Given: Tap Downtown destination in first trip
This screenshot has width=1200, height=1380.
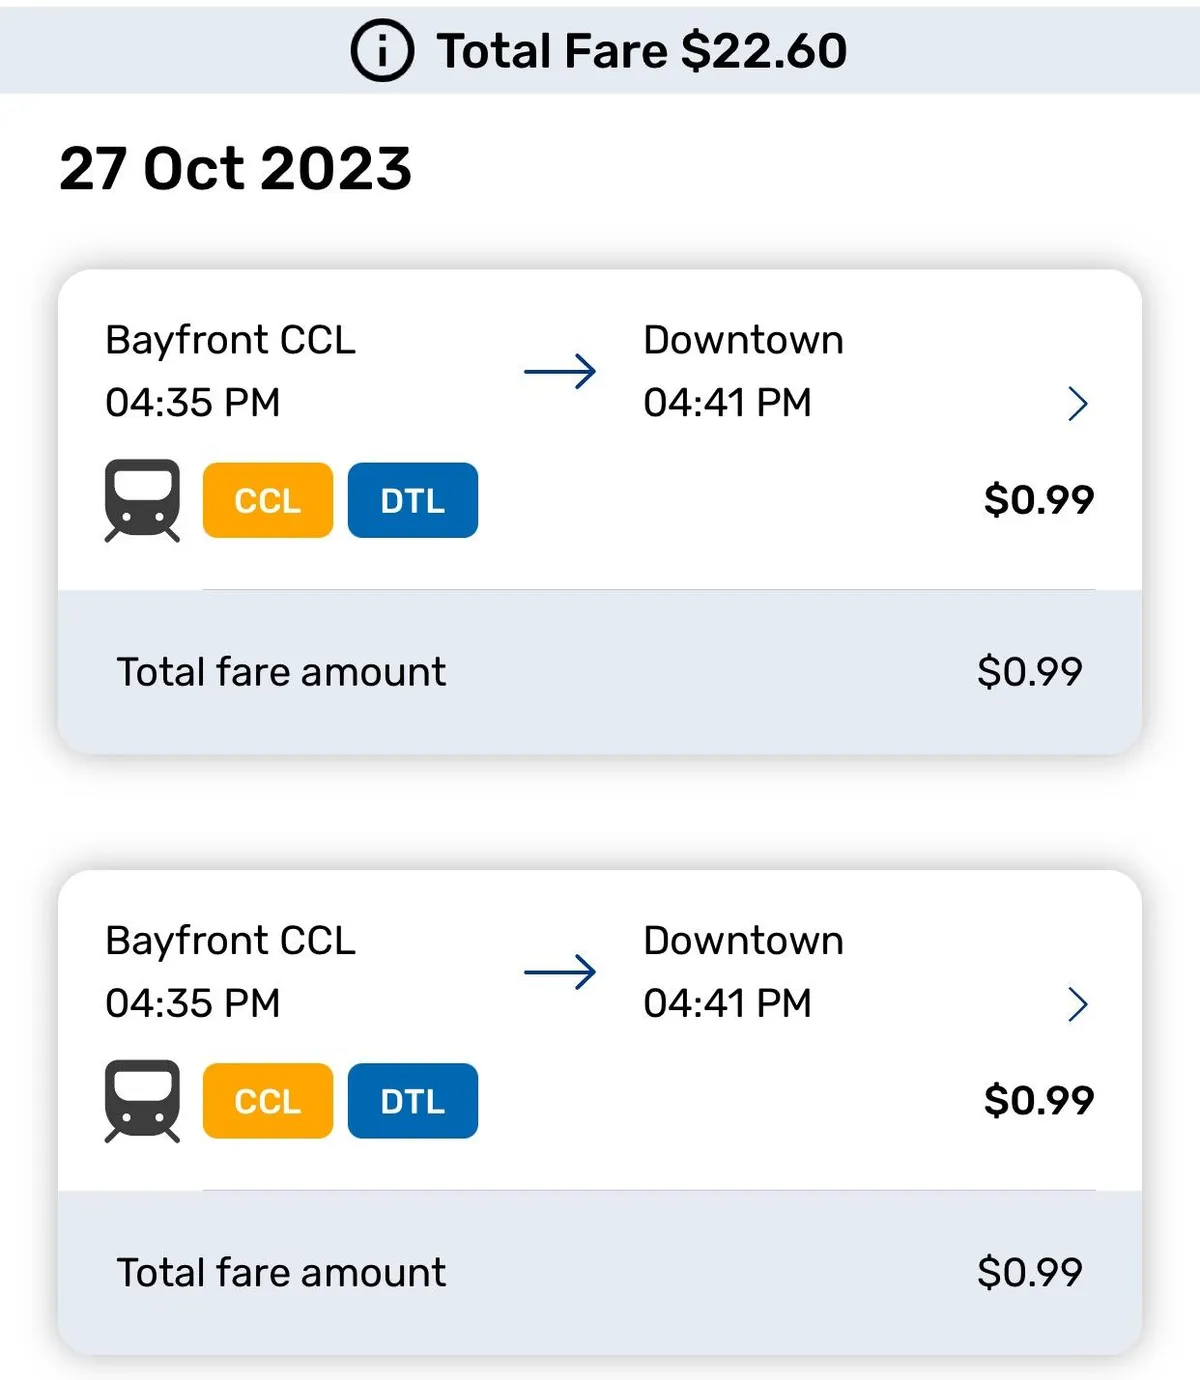Looking at the screenshot, I should (x=743, y=340).
